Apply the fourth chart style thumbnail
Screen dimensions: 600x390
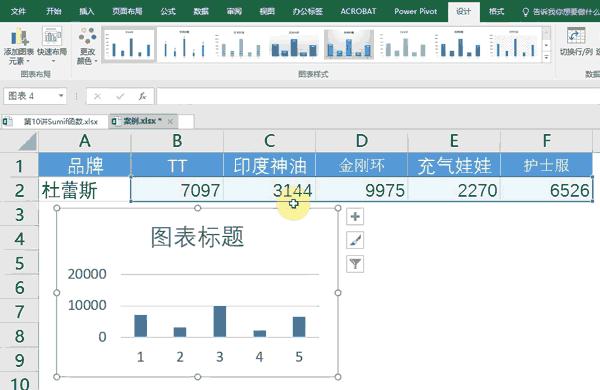(x=294, y=45)
